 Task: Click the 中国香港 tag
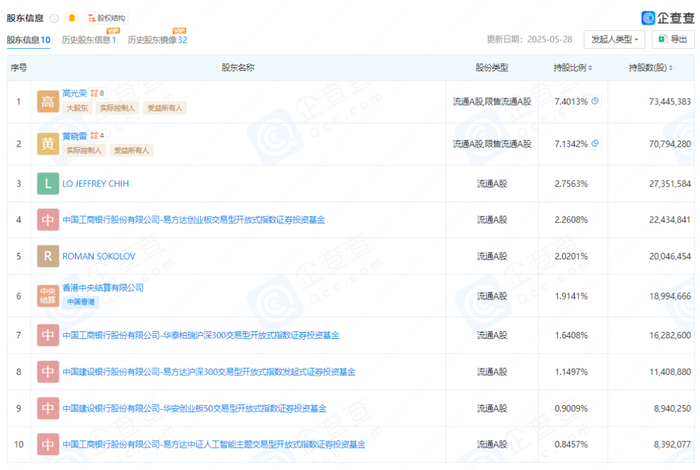pyautogui.click(x=81, y=302)
